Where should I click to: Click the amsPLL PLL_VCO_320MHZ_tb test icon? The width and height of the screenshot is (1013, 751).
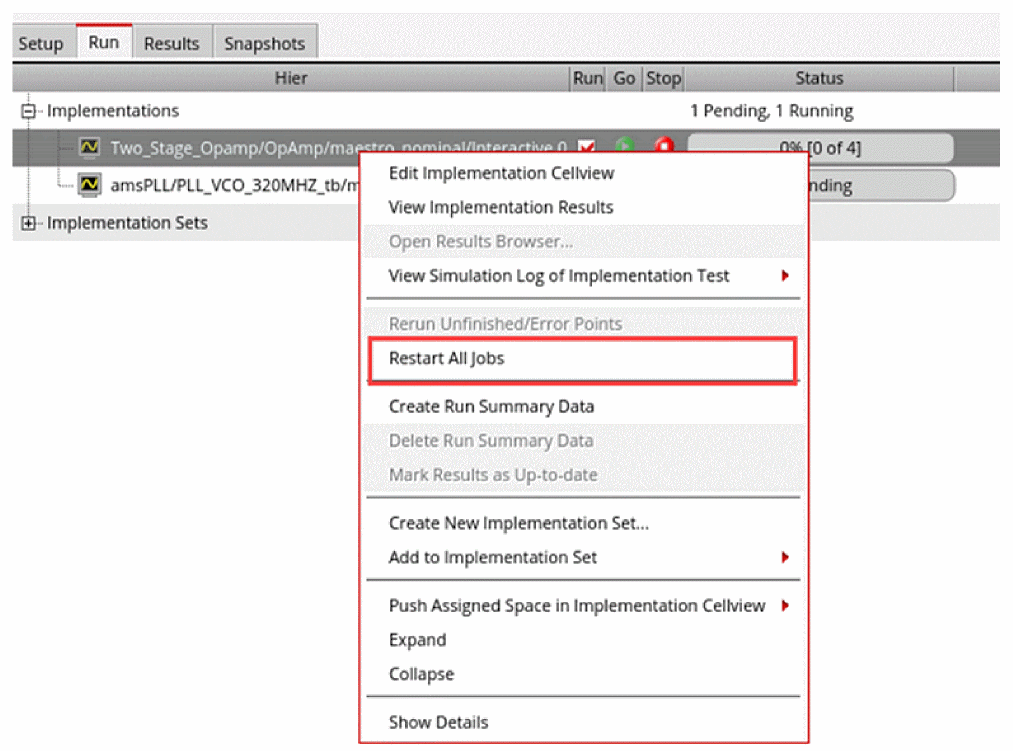pyautogui.click(x=89, y=185)
